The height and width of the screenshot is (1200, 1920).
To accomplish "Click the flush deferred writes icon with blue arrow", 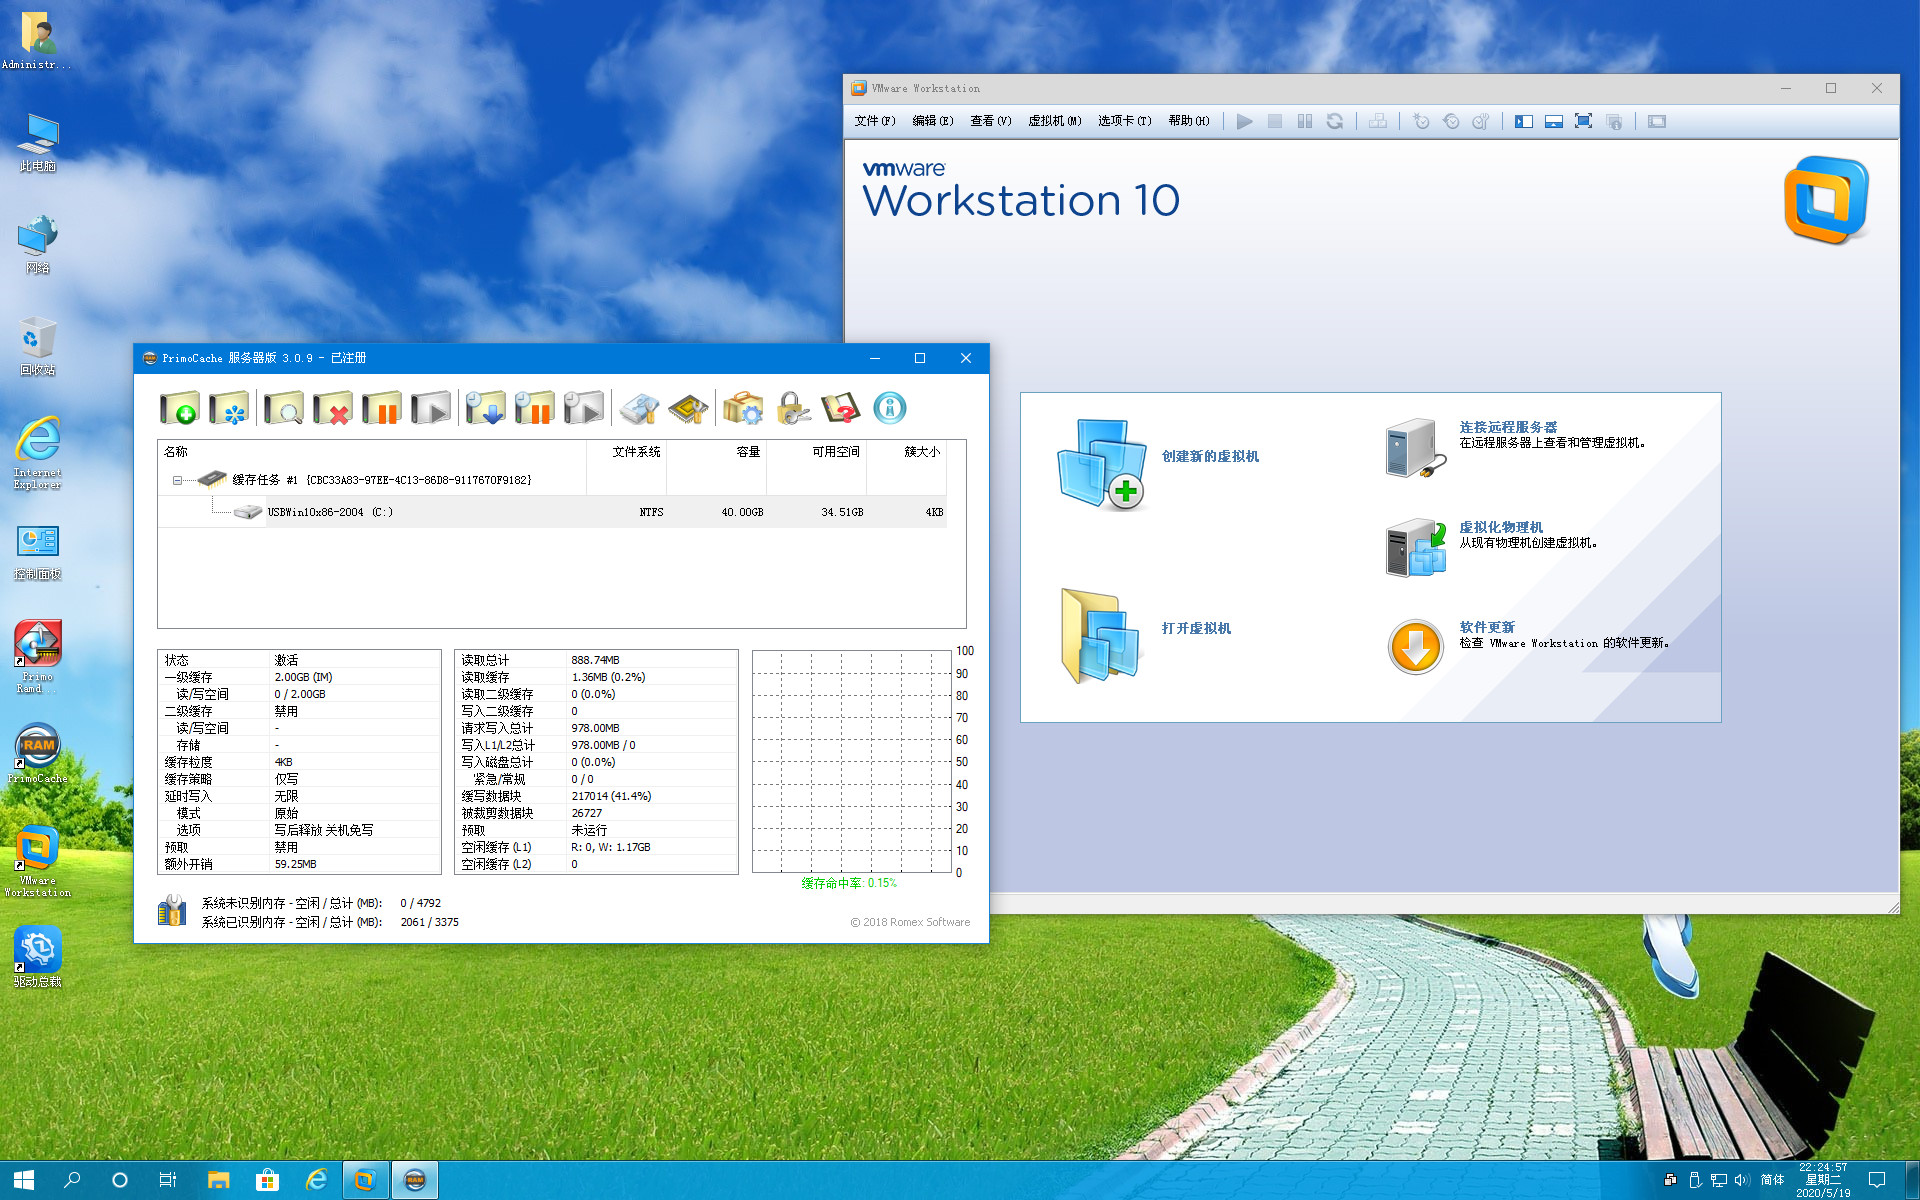I will pyautogui.click(x=486, y=408).
